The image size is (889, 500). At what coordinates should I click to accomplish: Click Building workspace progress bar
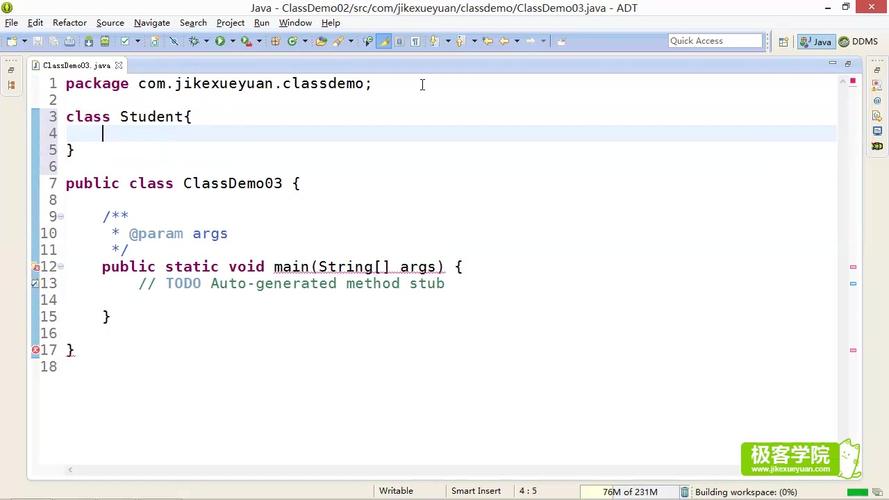(857, 492)
